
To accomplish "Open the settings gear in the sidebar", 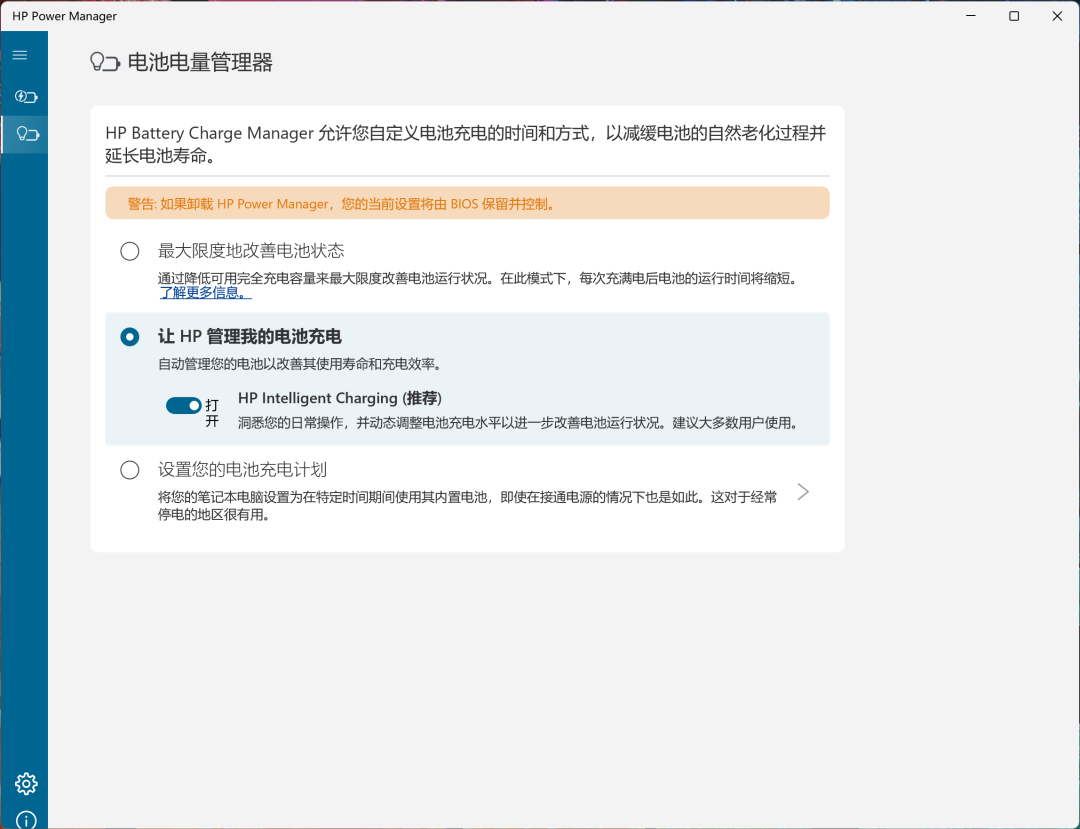I will click(26, 784).
